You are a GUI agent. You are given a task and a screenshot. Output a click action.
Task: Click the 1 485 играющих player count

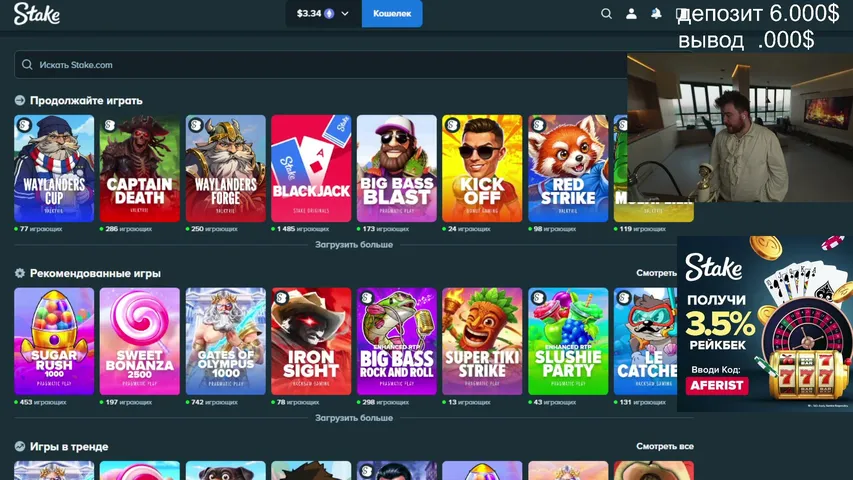(x=302, y=229)
